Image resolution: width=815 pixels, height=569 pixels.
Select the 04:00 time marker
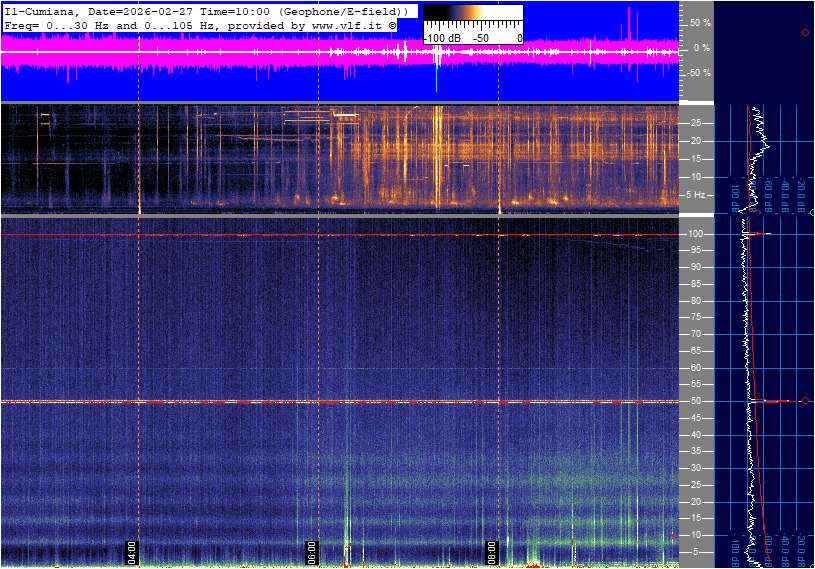coord(132,552)
